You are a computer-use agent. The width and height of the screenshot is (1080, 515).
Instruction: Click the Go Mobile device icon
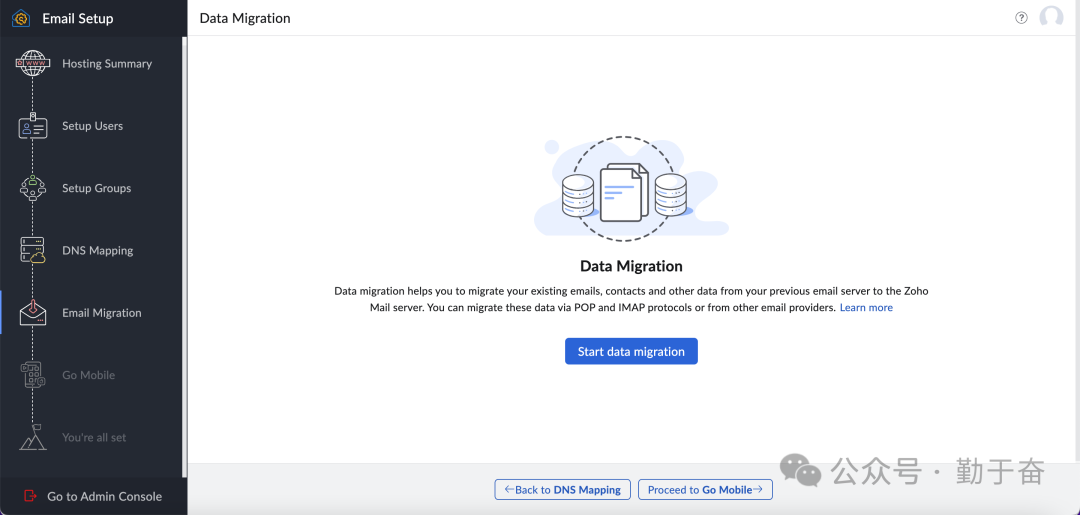32,375
